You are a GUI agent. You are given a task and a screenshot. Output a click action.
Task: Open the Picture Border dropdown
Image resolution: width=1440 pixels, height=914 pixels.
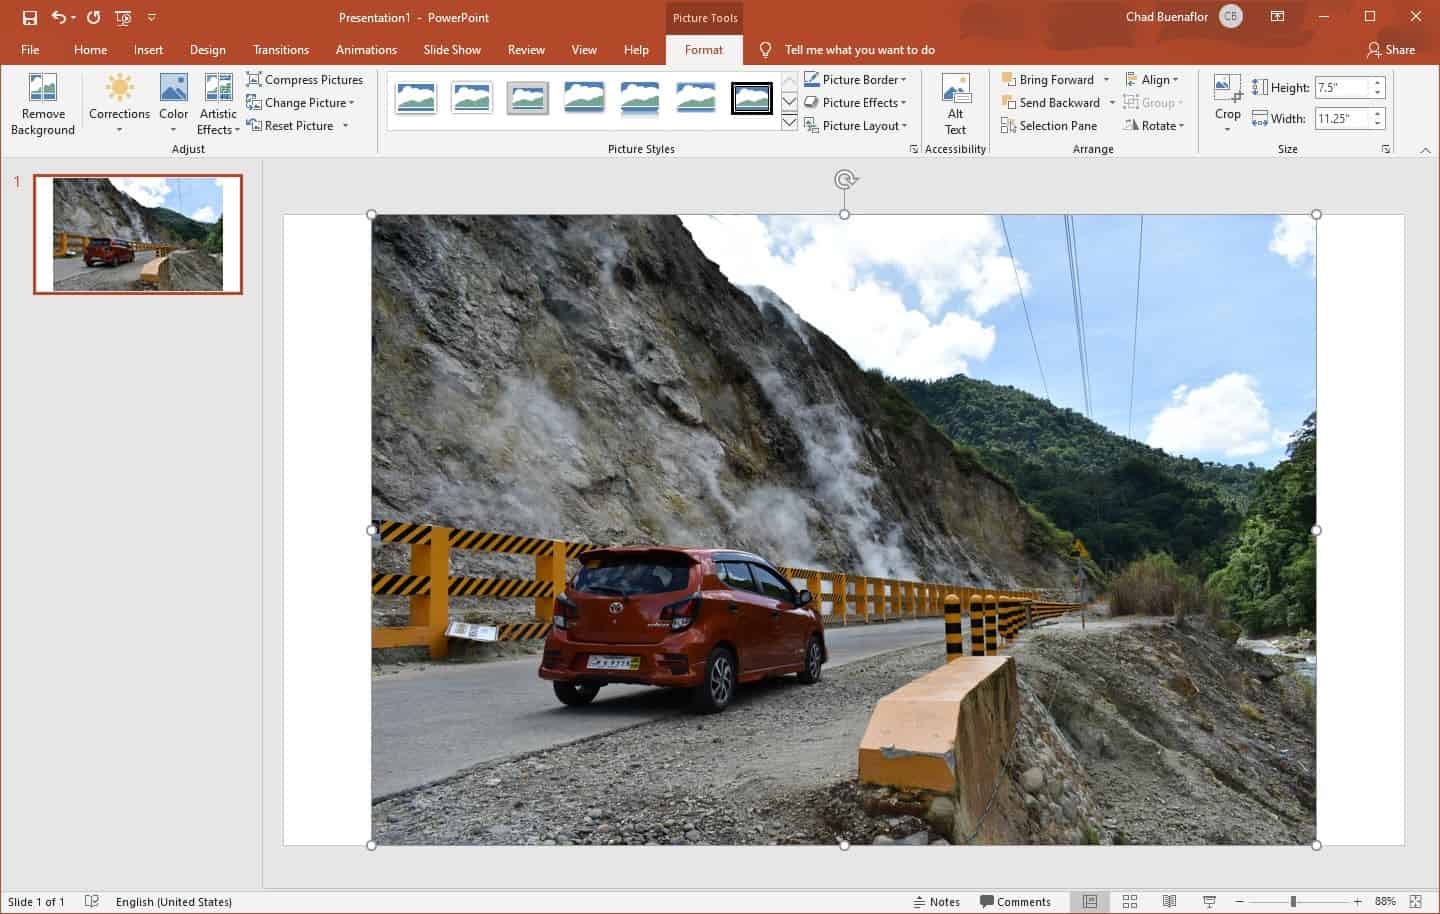coord(858,79)
